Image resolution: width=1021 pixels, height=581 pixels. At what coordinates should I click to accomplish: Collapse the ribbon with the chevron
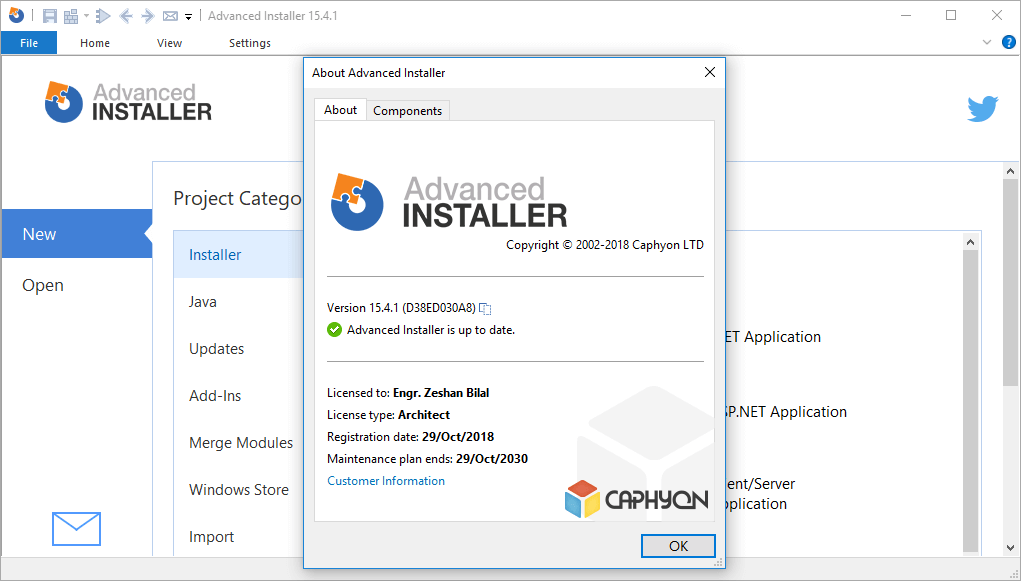986,42
